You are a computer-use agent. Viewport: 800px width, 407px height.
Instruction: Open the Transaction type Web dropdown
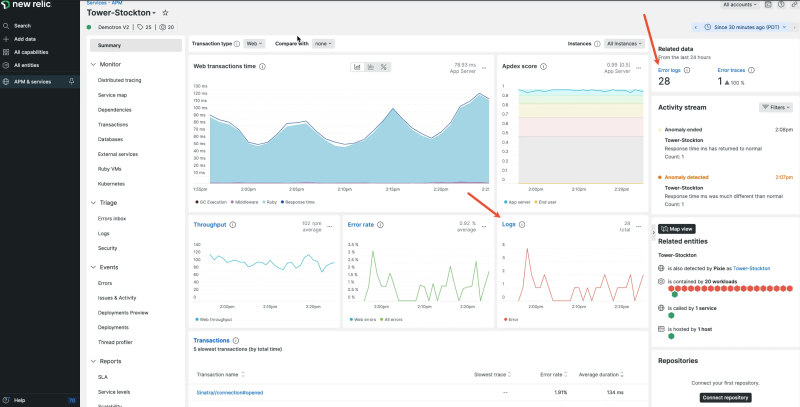(x=254, y=44)
